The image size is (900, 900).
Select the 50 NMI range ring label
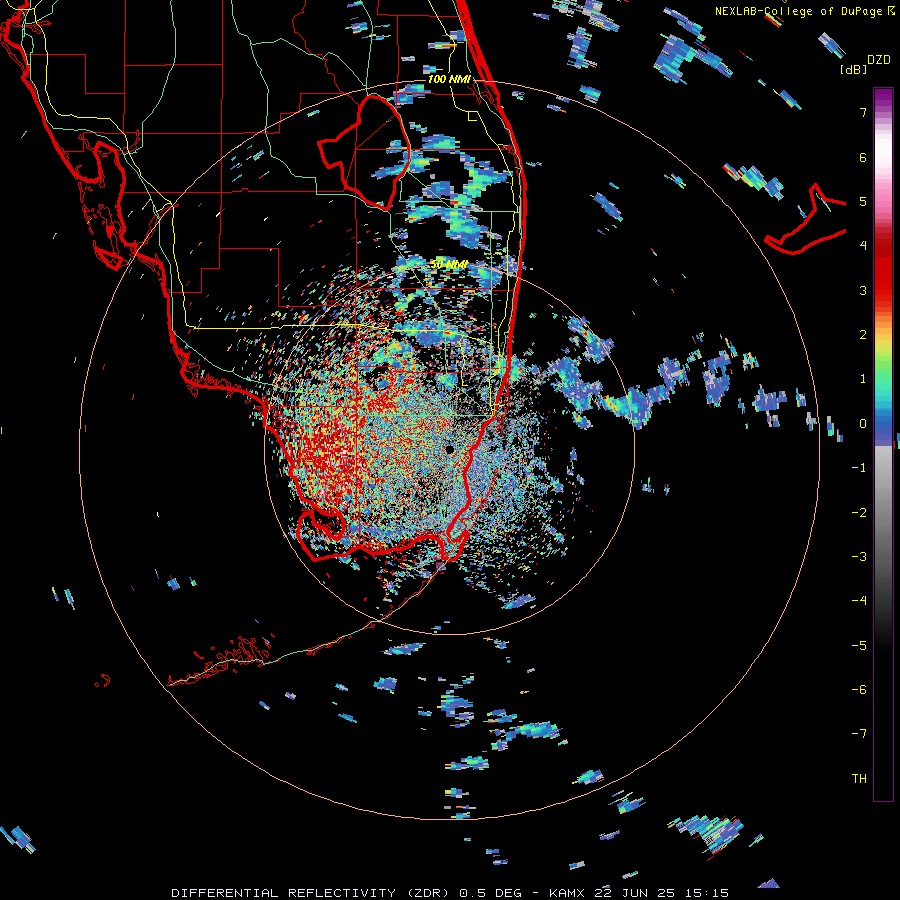449,265
